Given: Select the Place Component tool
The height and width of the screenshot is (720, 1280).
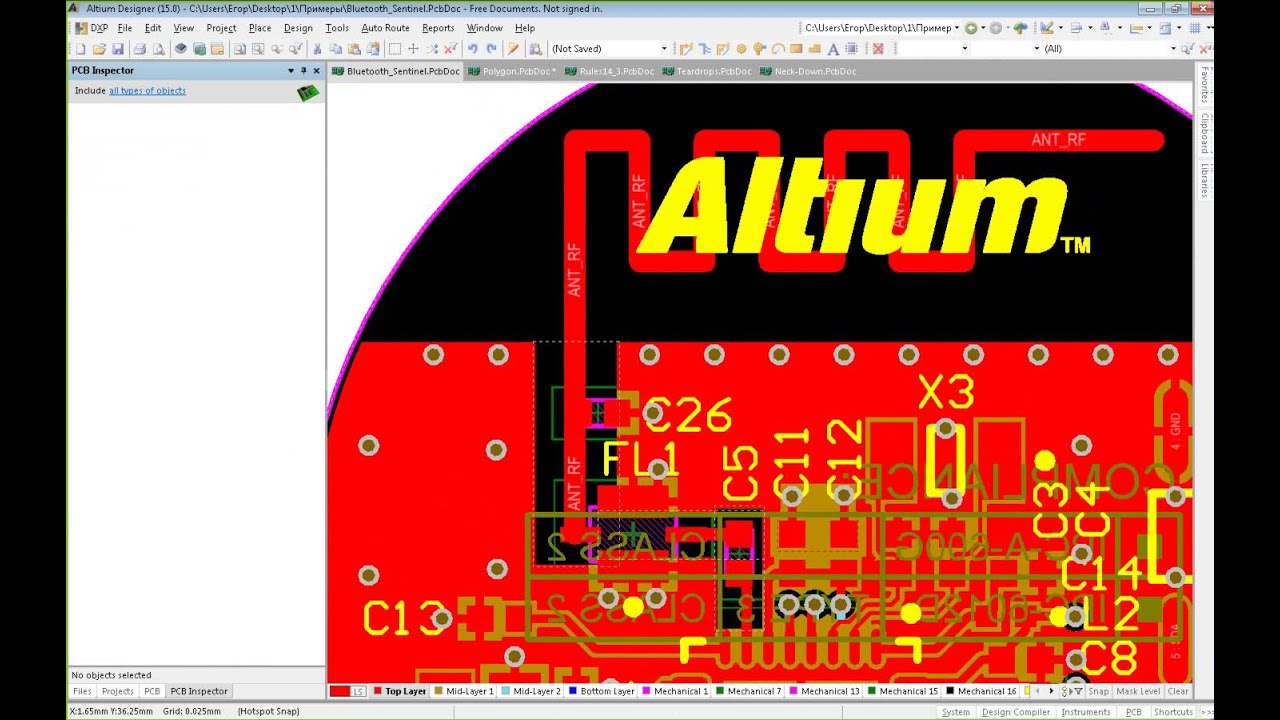Looking at the screenshot, I should pyautogui.click(x=852, y=48).
